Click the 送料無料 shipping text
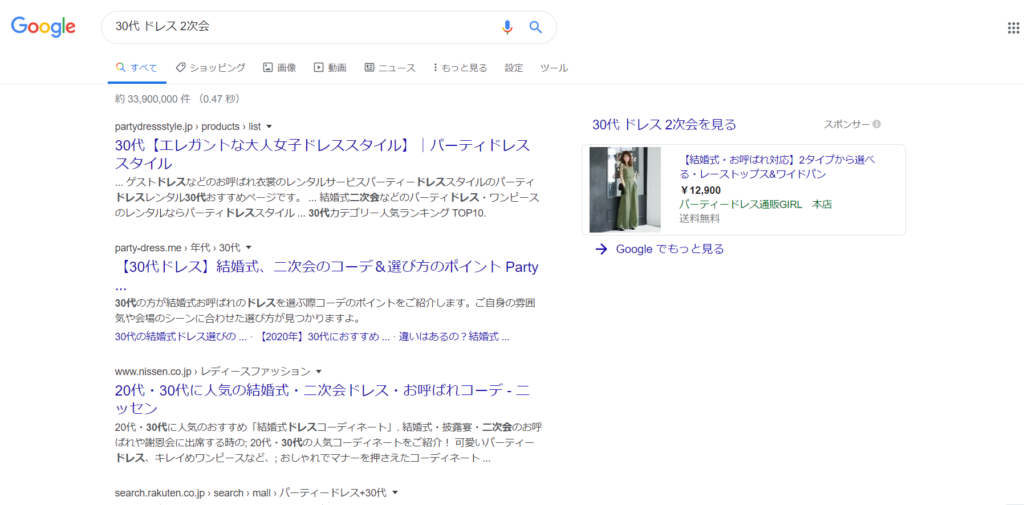The height and width of the screenshot is (505, 1024). click(x=699, y=219)
